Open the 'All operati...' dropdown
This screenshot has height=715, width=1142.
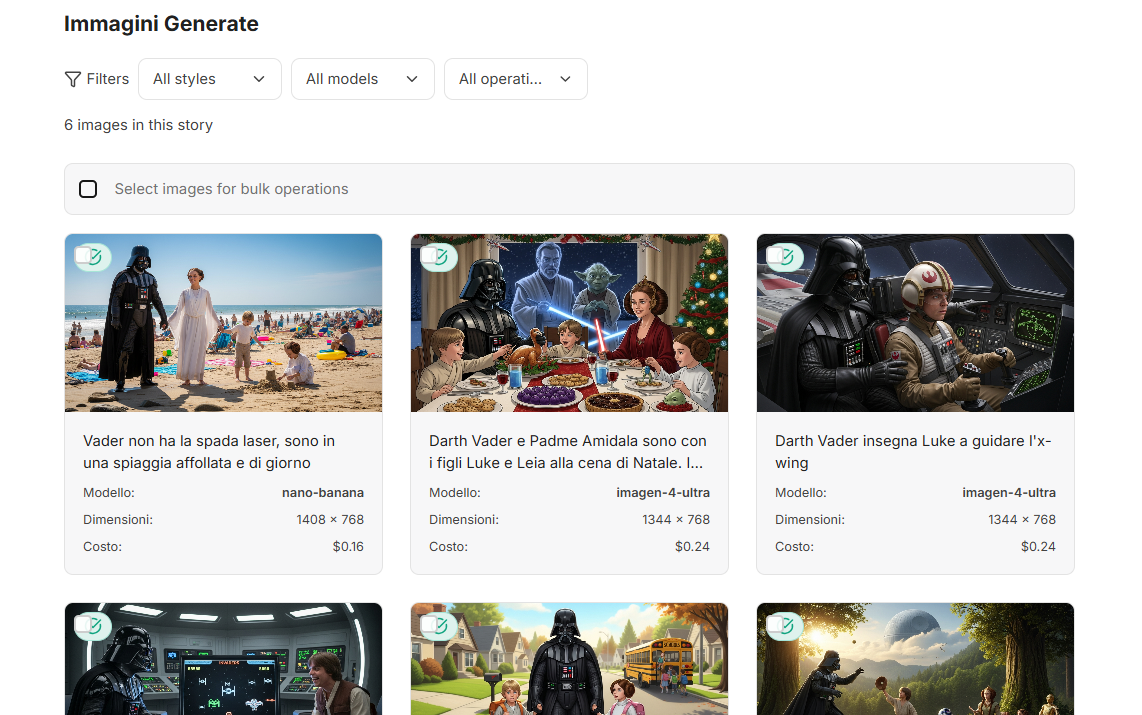pyautogui.click(x=515, y=79)
